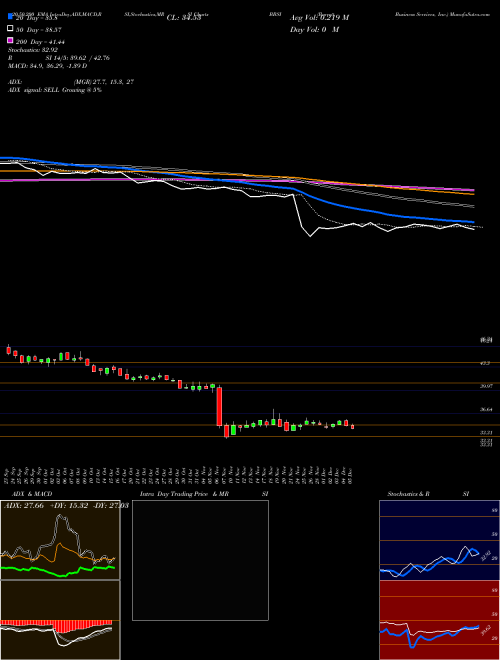Viewport: 500px width, 660px height.
Task: Click the blue Stochastics chart panel
Action: click(439, 540)
